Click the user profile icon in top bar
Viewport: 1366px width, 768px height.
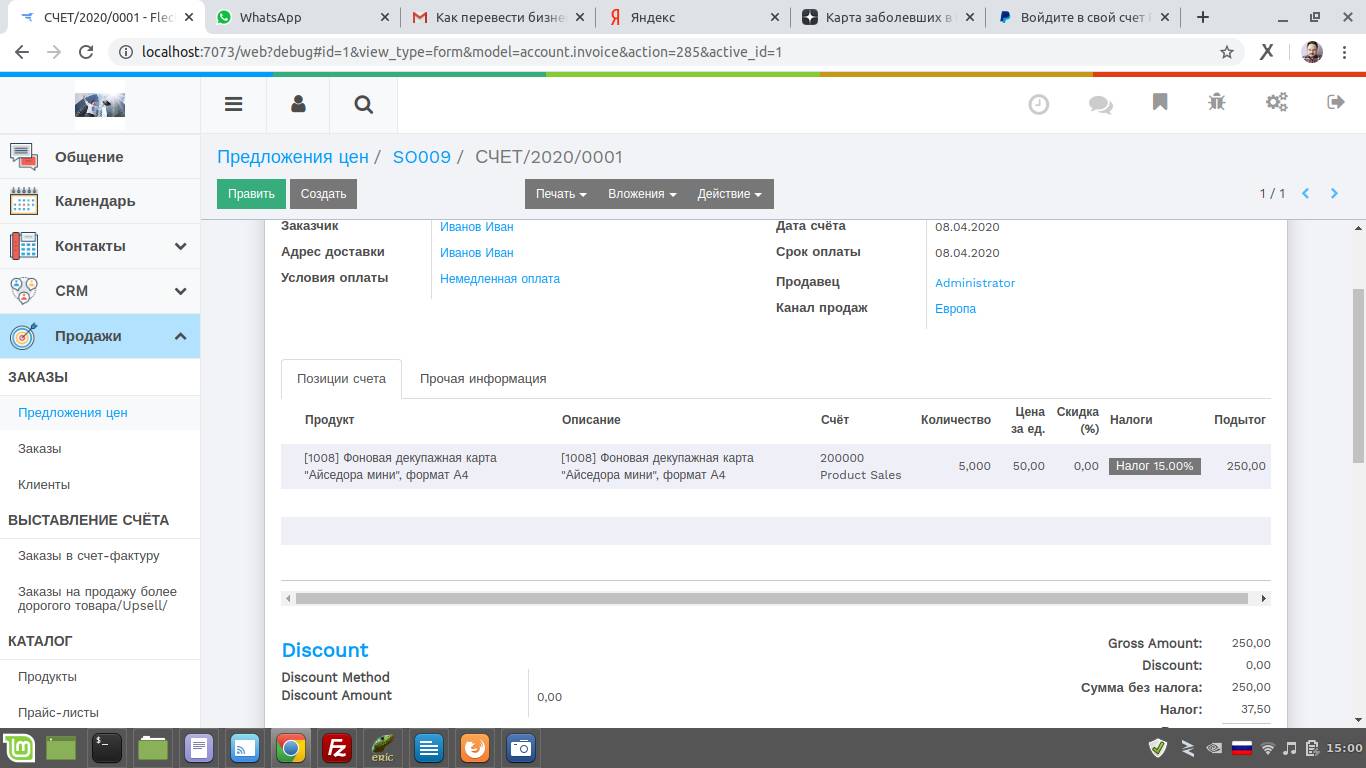coord(298,104)
